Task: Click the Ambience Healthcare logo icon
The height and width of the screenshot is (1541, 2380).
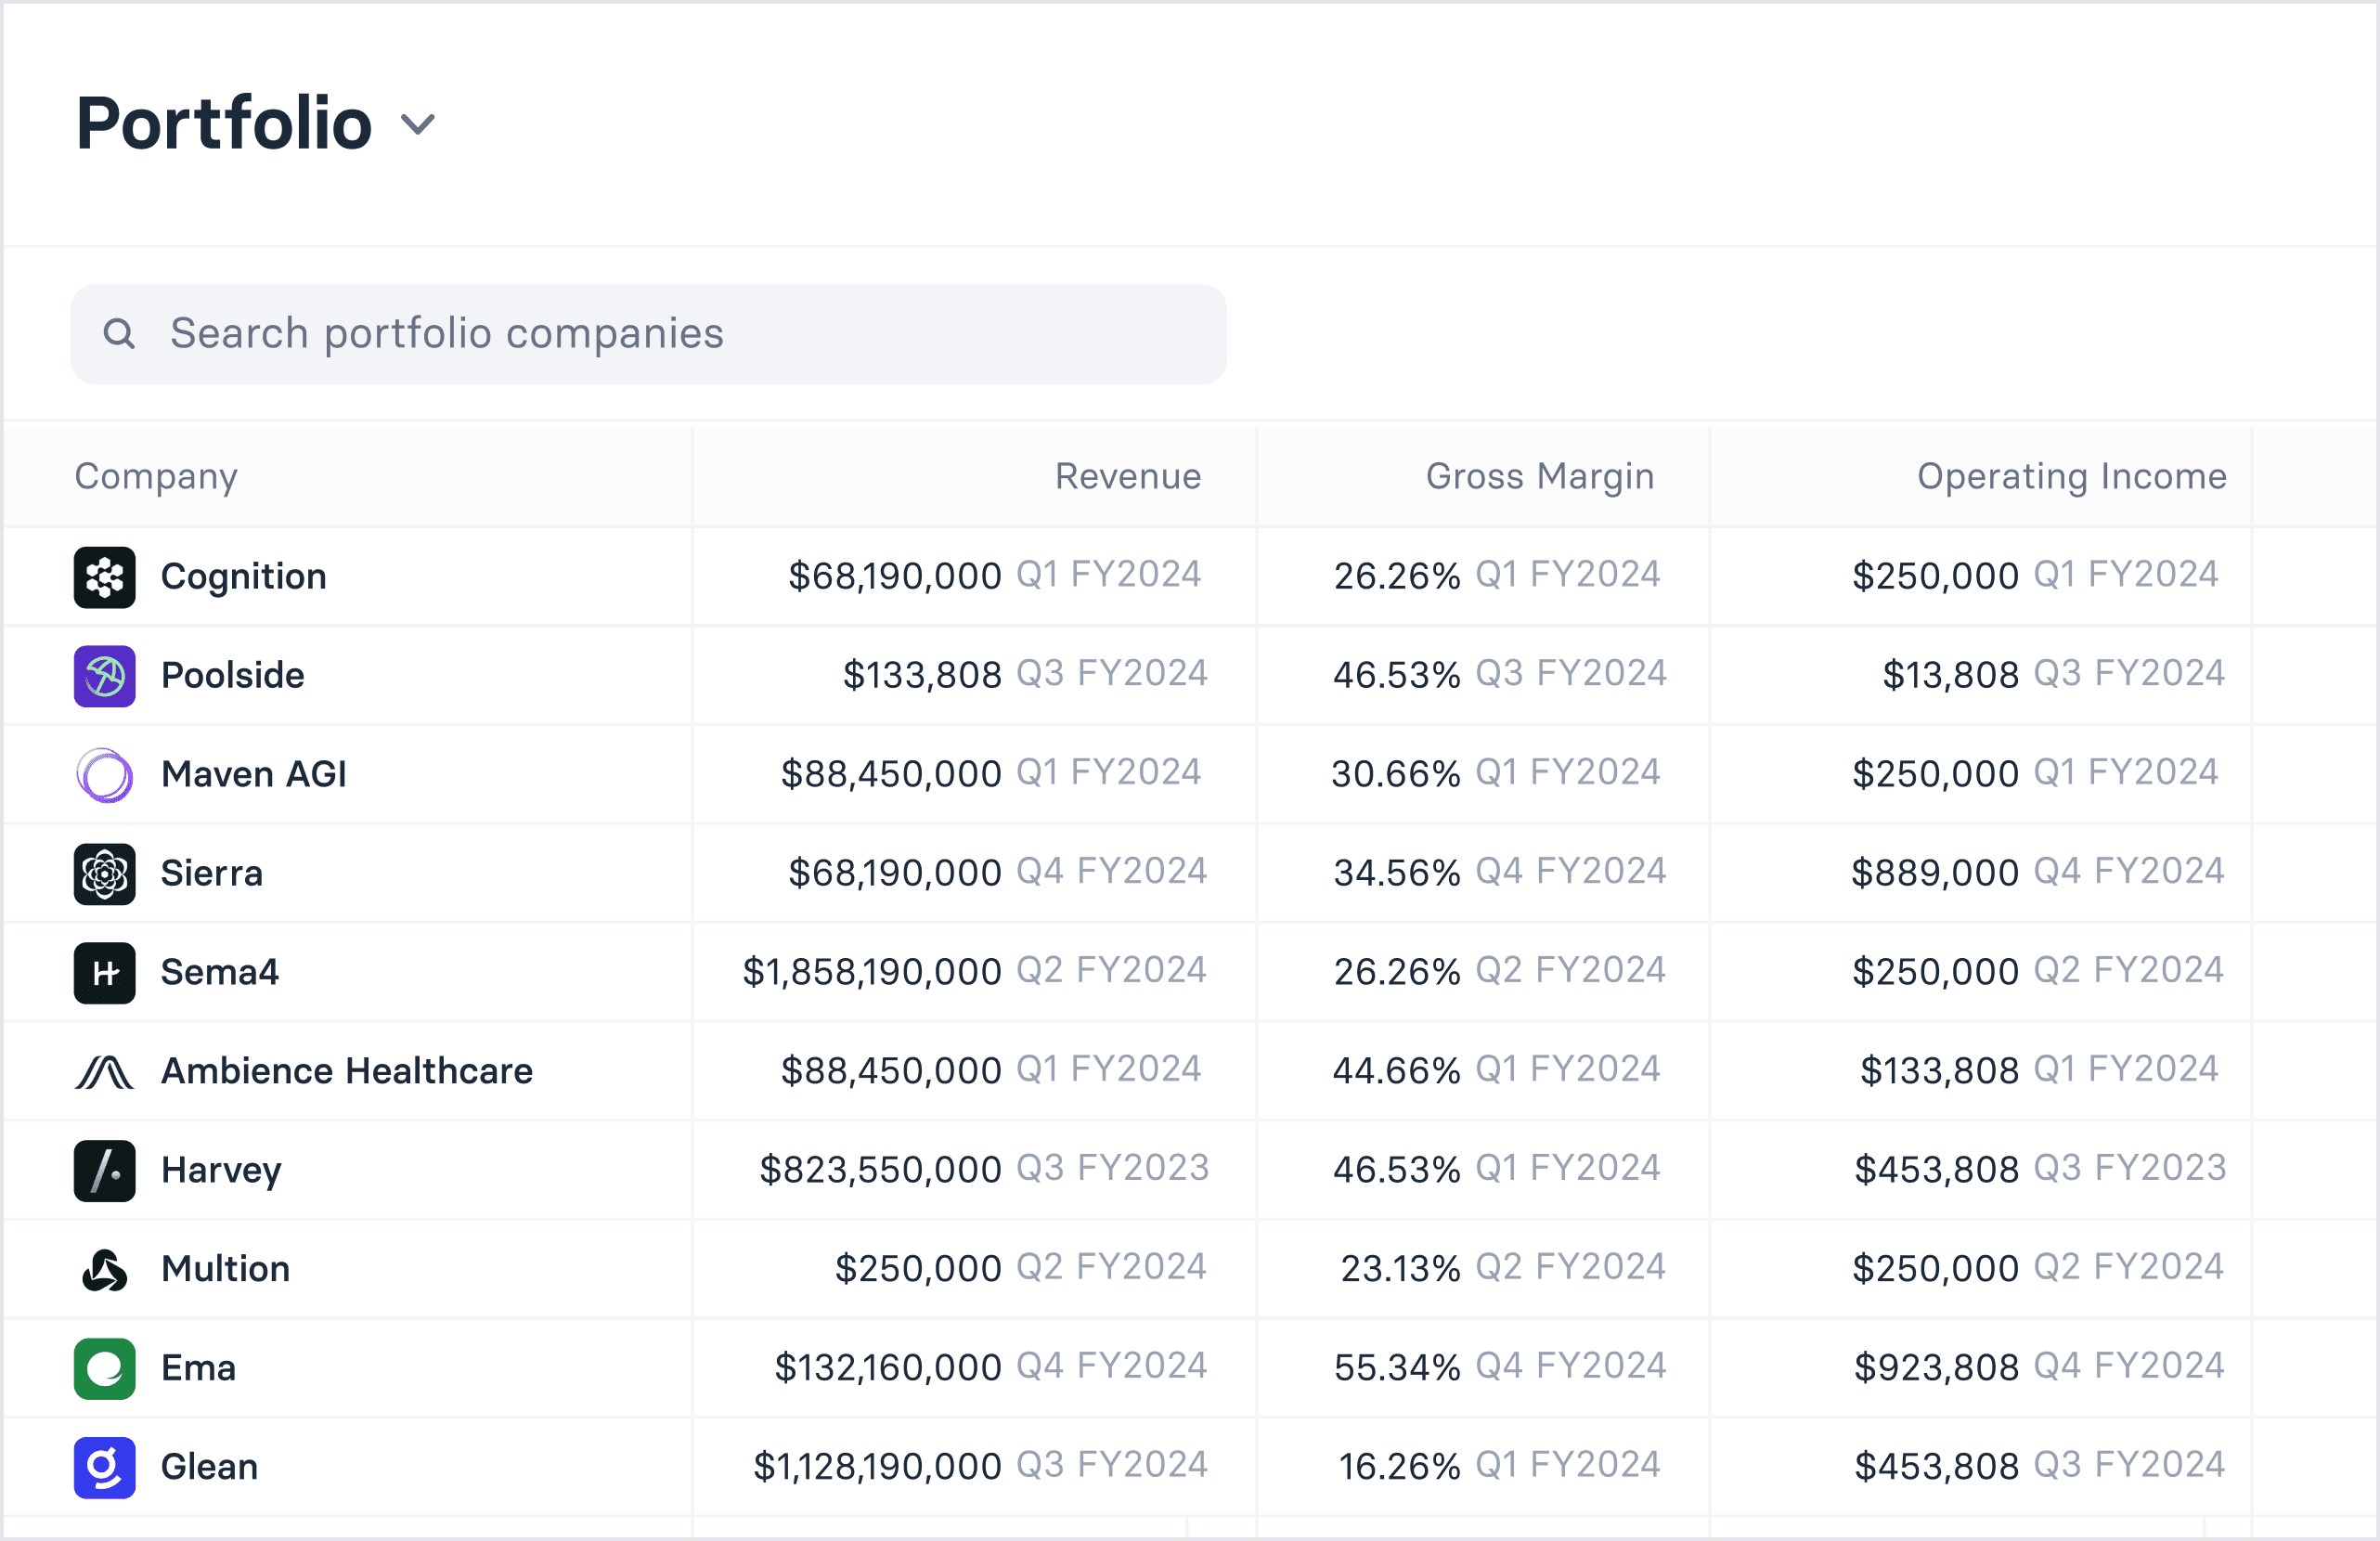Action: pyautogui.click(x=104, y=1072)
